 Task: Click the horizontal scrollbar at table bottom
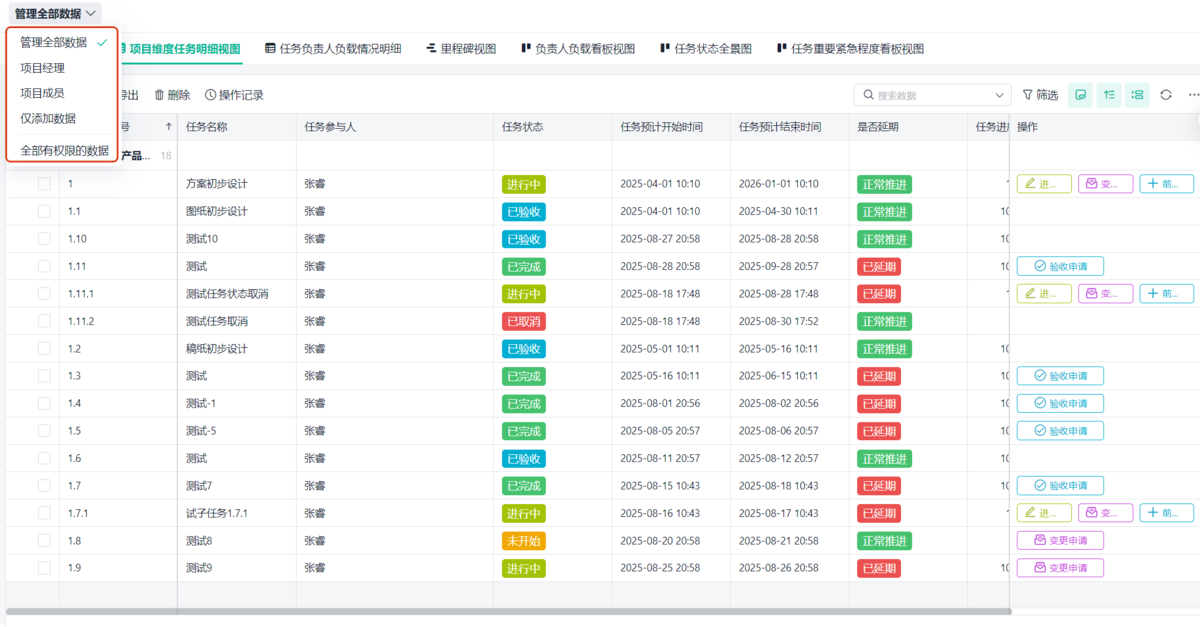(x=508, y=611)
